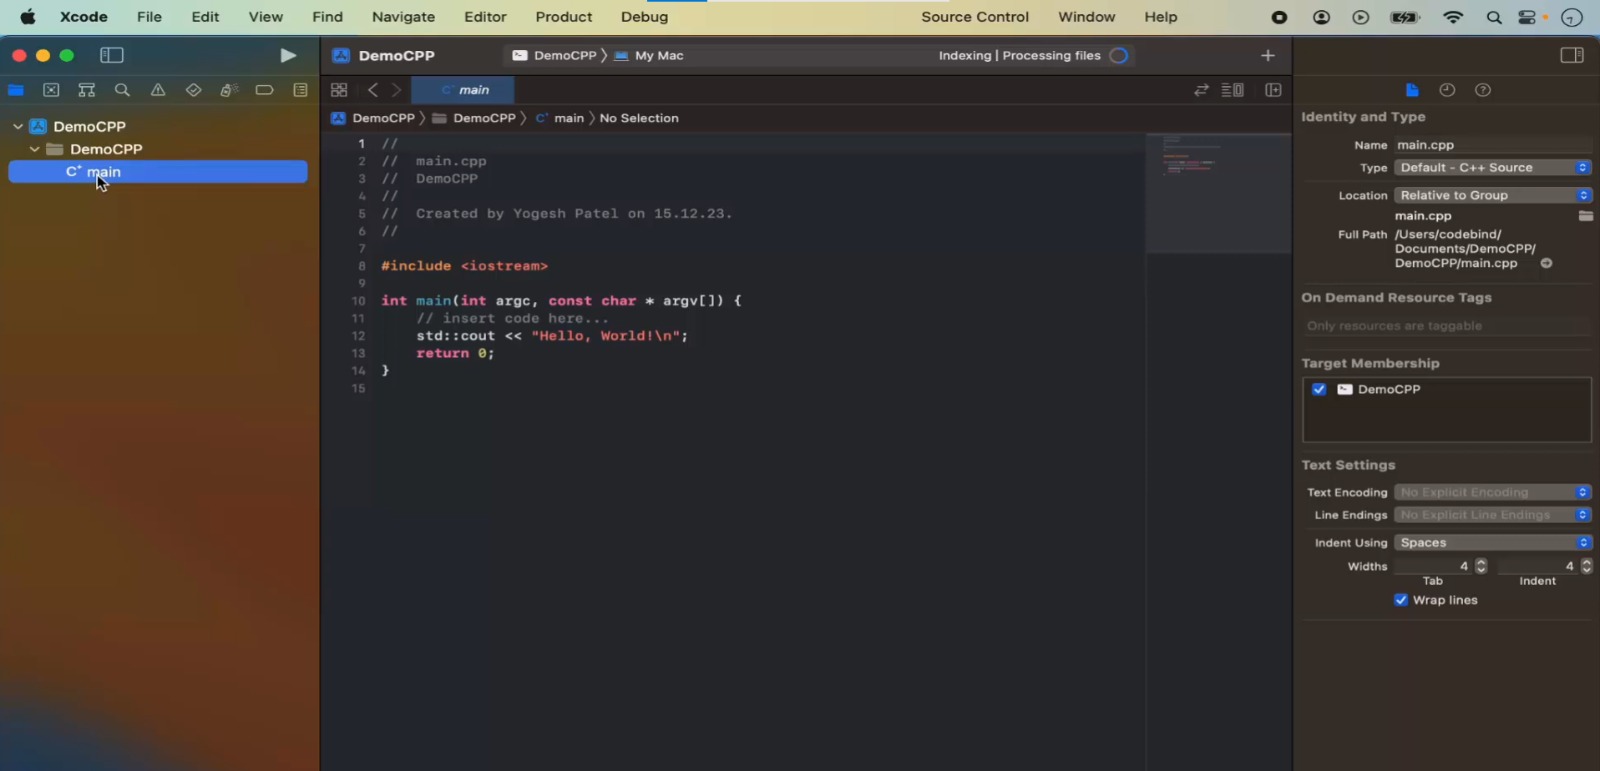Click the code review arrows icon

pyautogui.click(x=1201, y=90)
